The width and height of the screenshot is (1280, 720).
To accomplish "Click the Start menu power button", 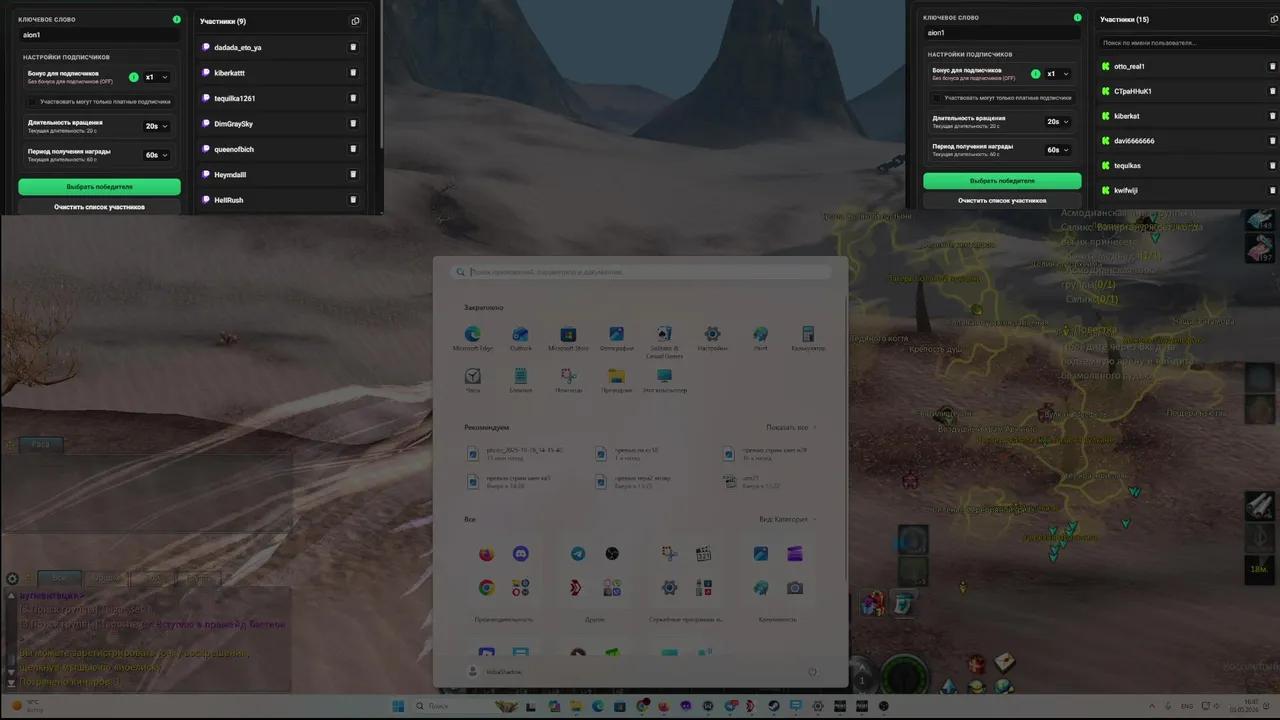I will click(812, 672).
